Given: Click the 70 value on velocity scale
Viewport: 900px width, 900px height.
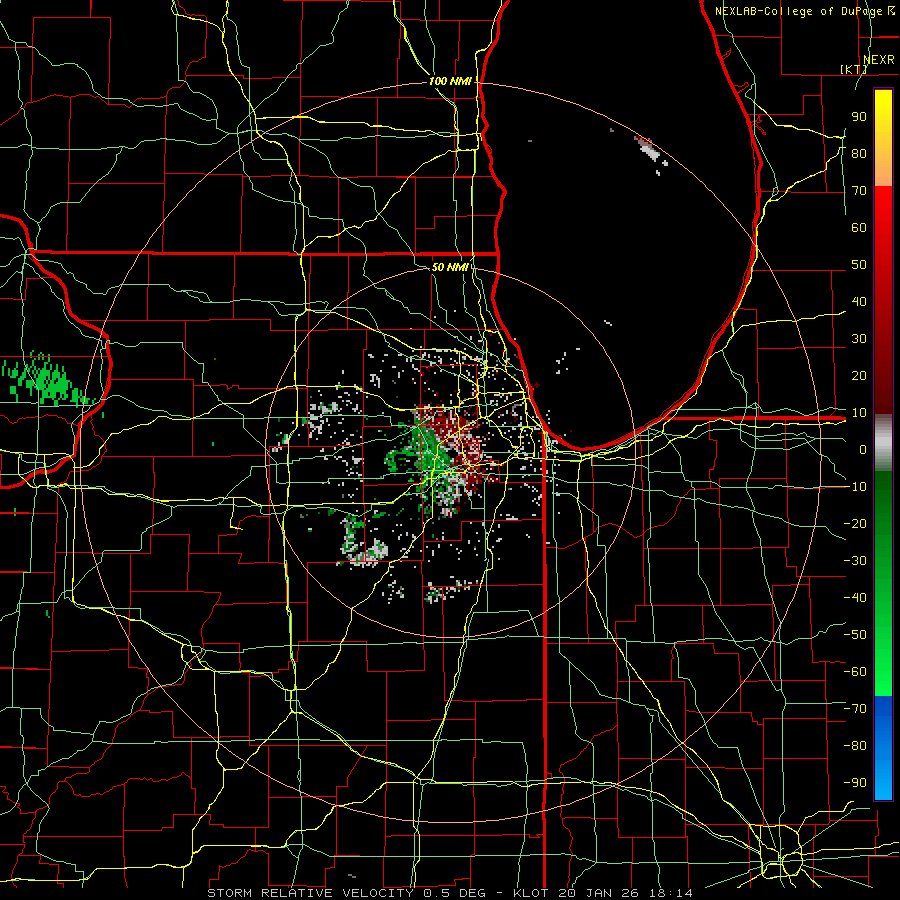Looking at the screenshot, I should [859, 191].
